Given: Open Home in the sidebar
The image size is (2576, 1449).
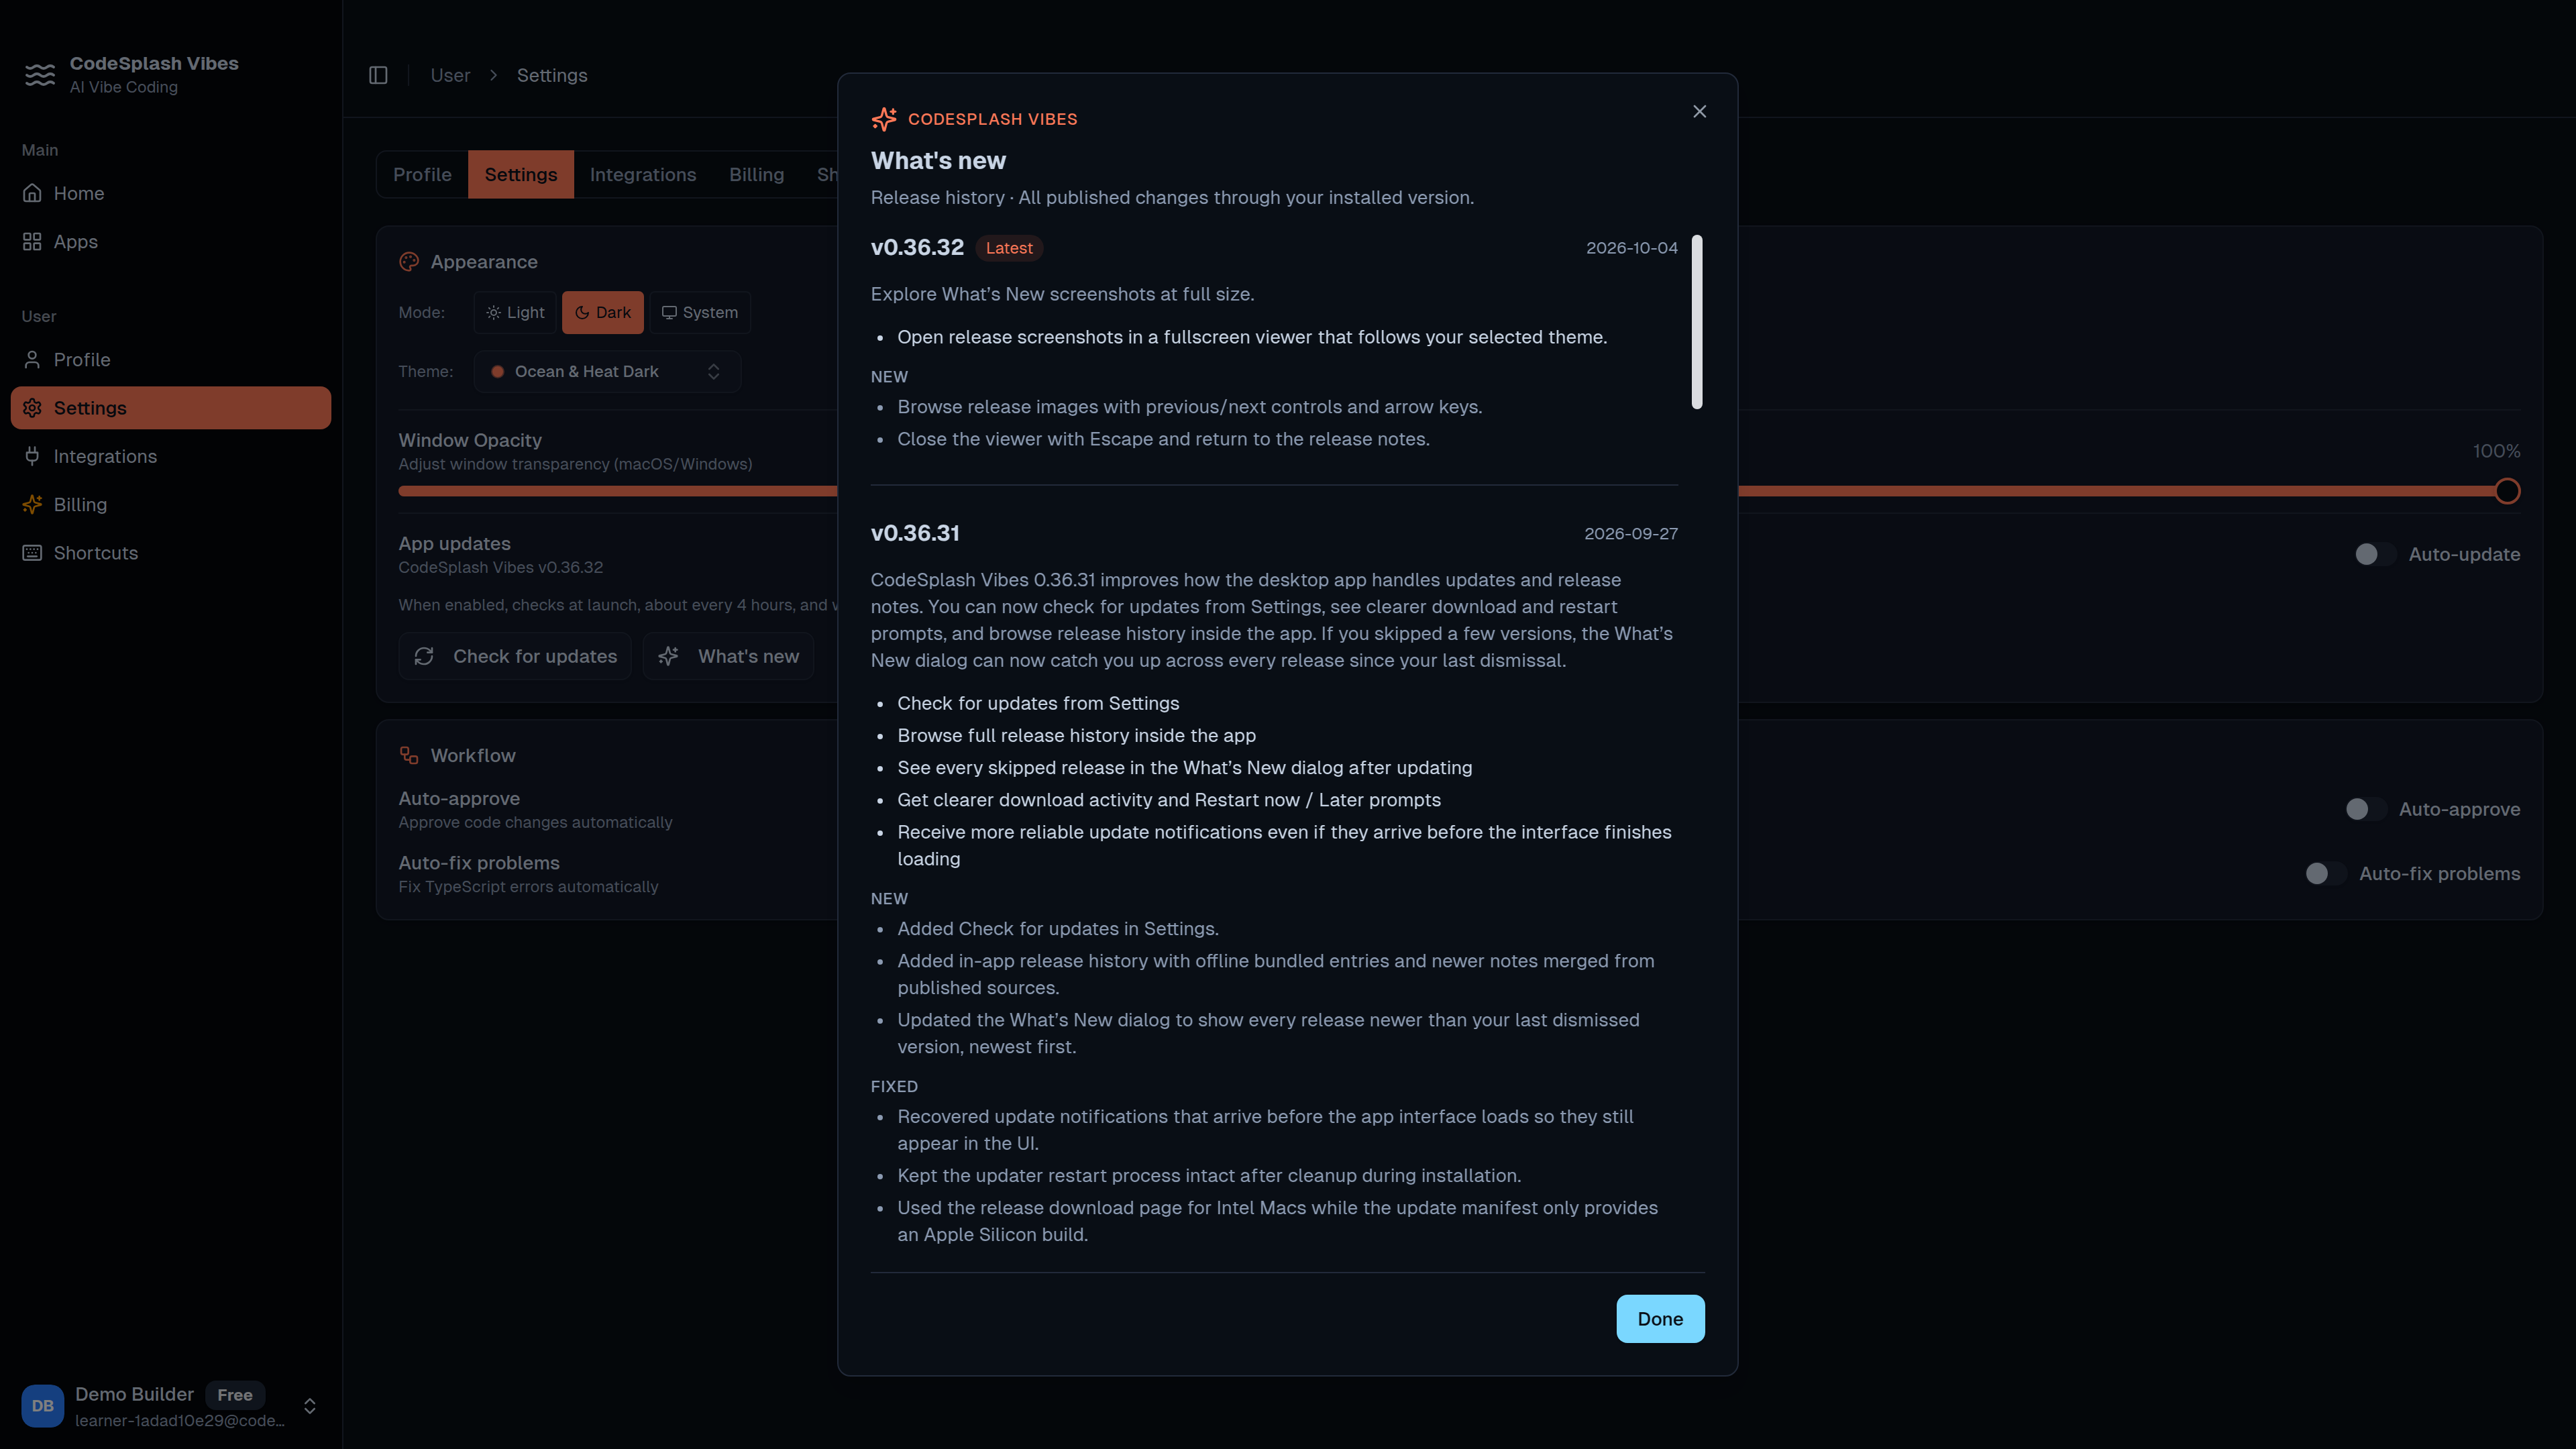Looking at the screenshot, I should [170, 193].
